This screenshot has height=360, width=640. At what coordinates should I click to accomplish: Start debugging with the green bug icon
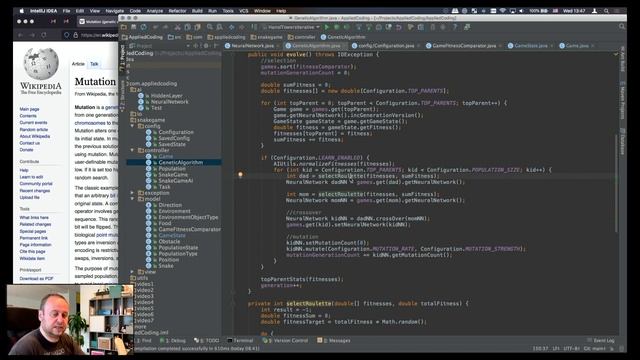click(336, 27)
